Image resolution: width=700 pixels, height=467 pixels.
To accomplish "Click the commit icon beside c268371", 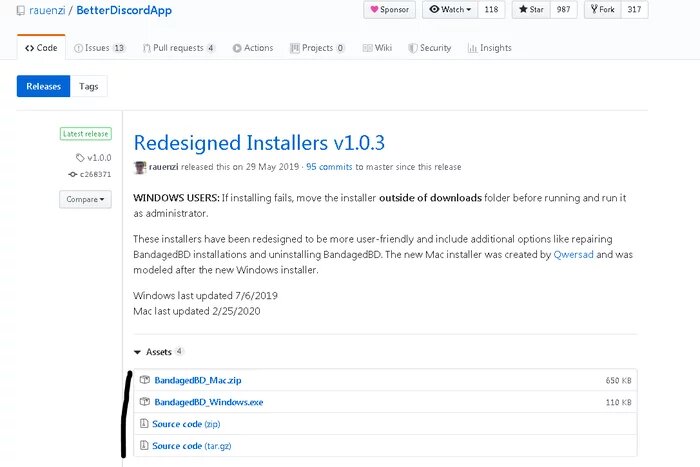I will click(x=73, y=174).
